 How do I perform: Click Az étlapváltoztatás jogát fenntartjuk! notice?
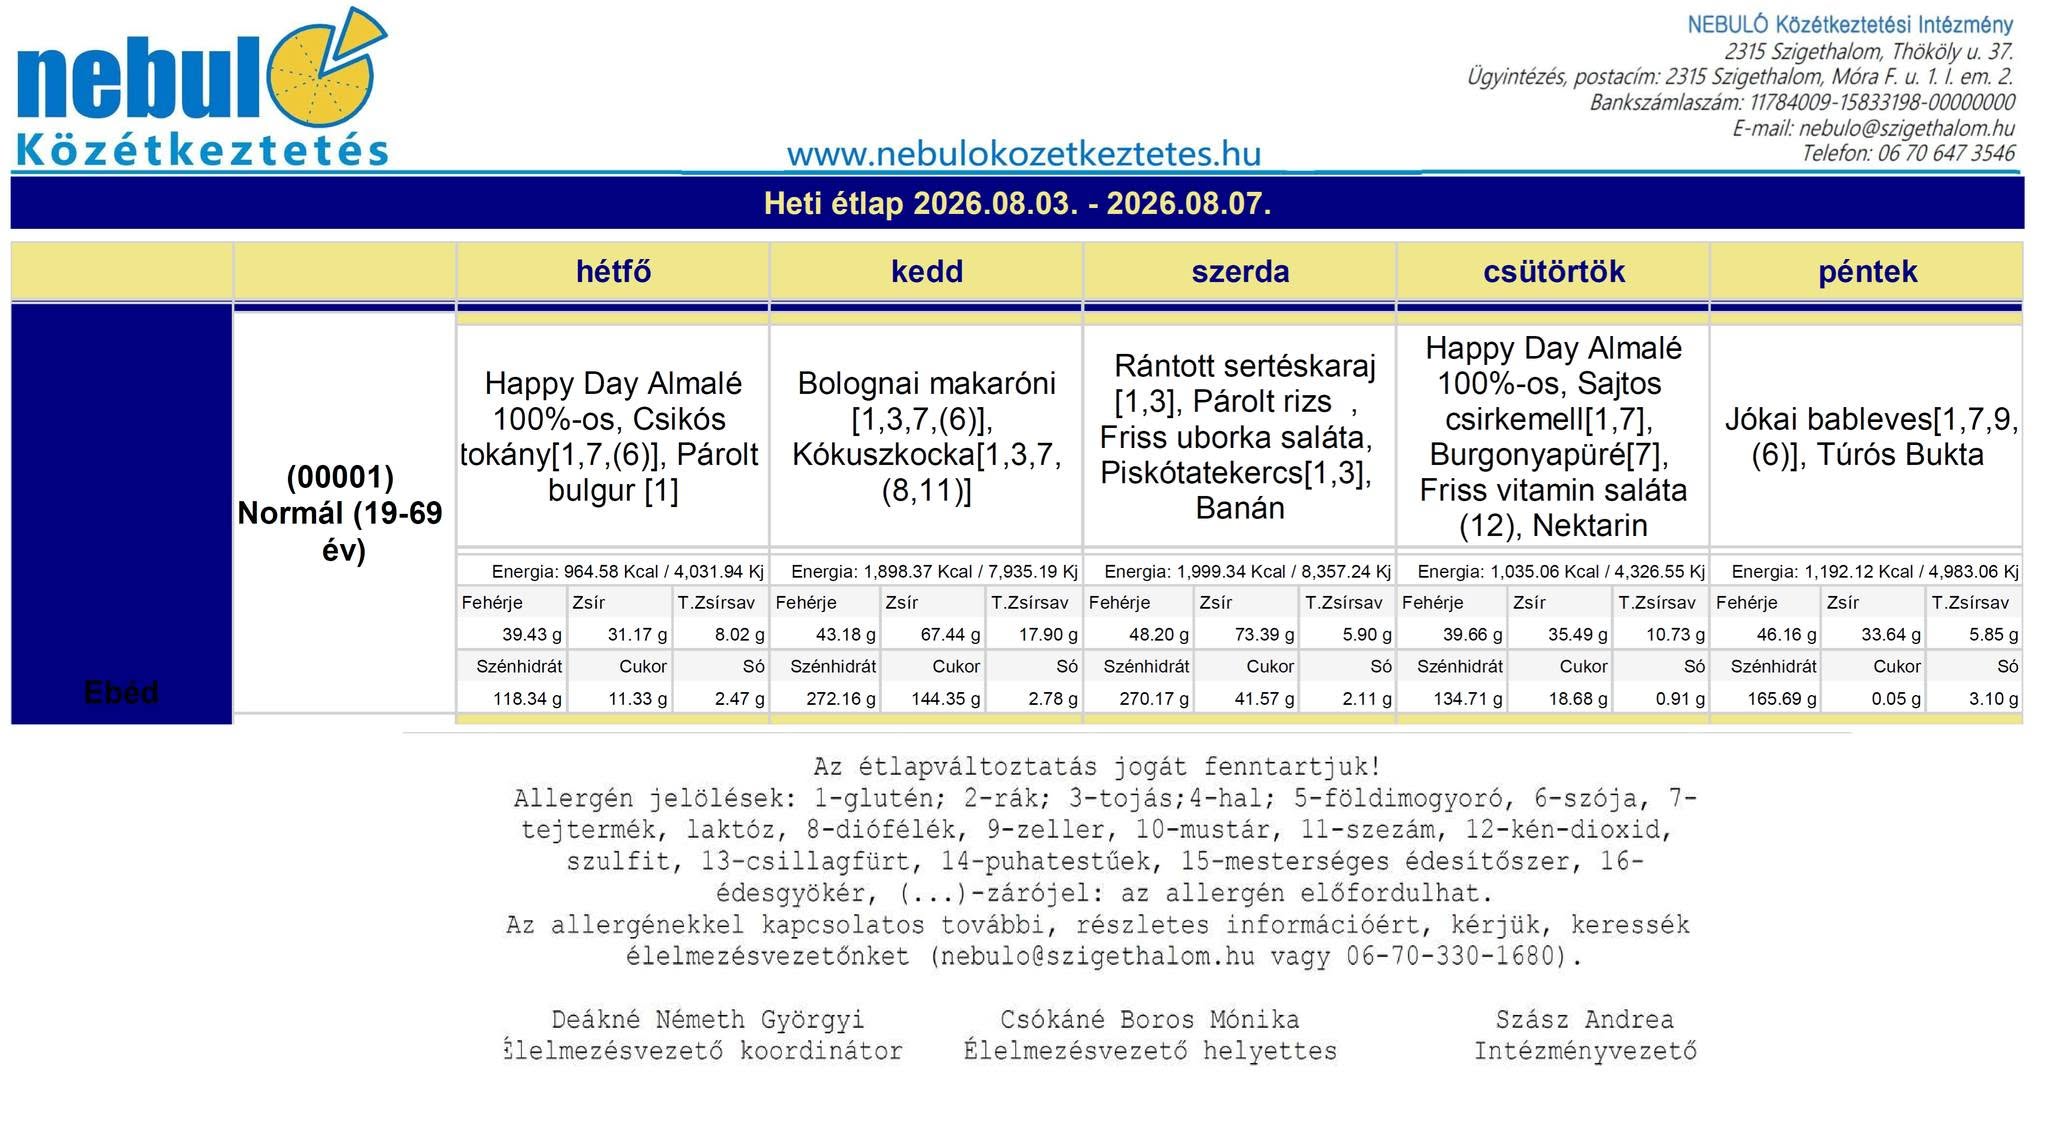click(x=1097, y=767)
